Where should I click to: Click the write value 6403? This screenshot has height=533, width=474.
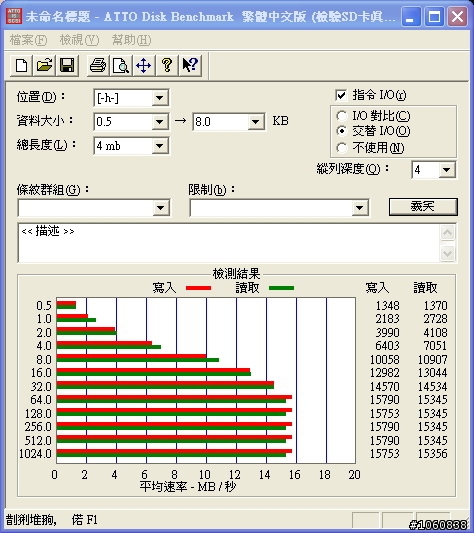click(x=387, y=346)
